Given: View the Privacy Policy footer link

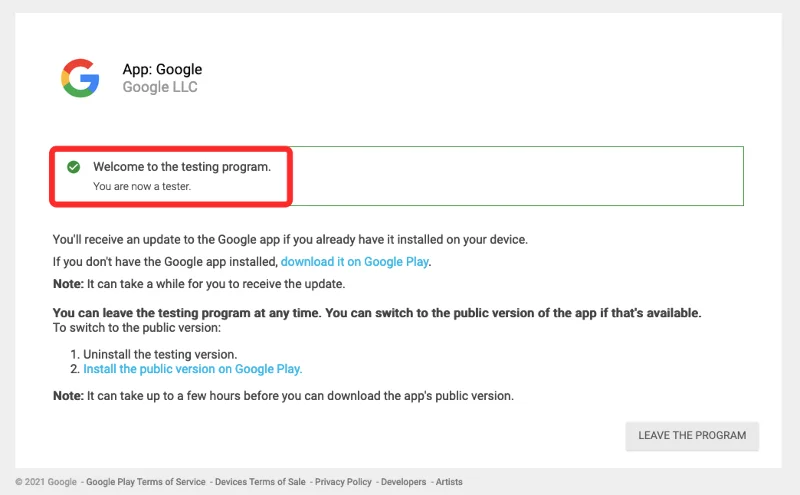Looking at the screenshot, I should coord(343,482).
